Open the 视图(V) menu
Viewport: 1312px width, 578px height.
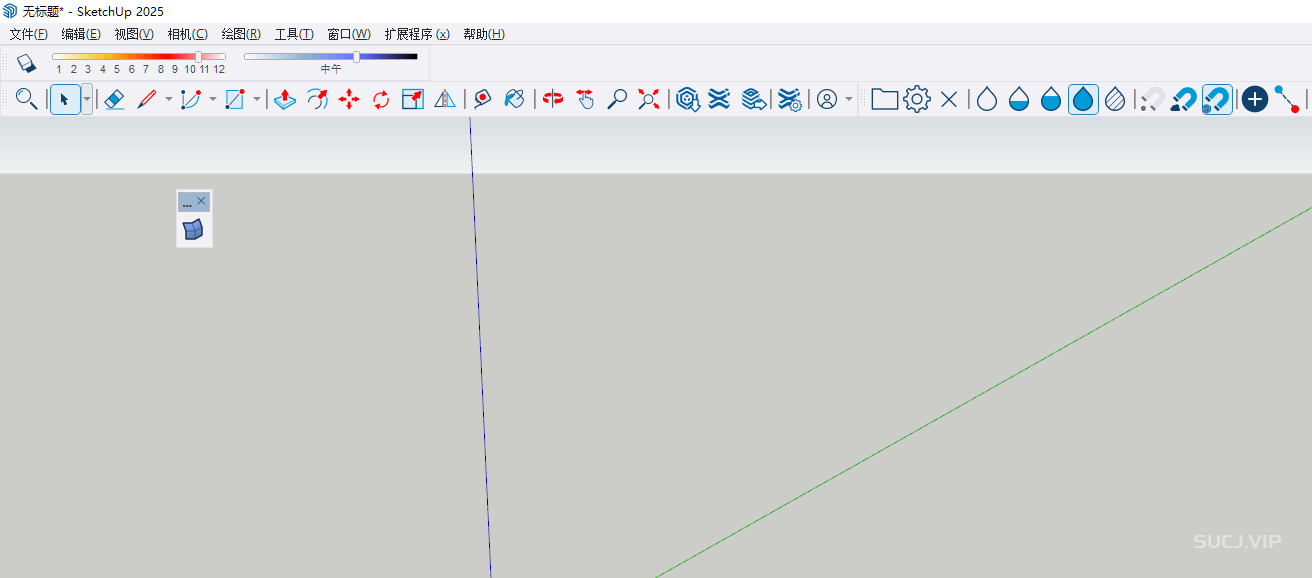134,34
